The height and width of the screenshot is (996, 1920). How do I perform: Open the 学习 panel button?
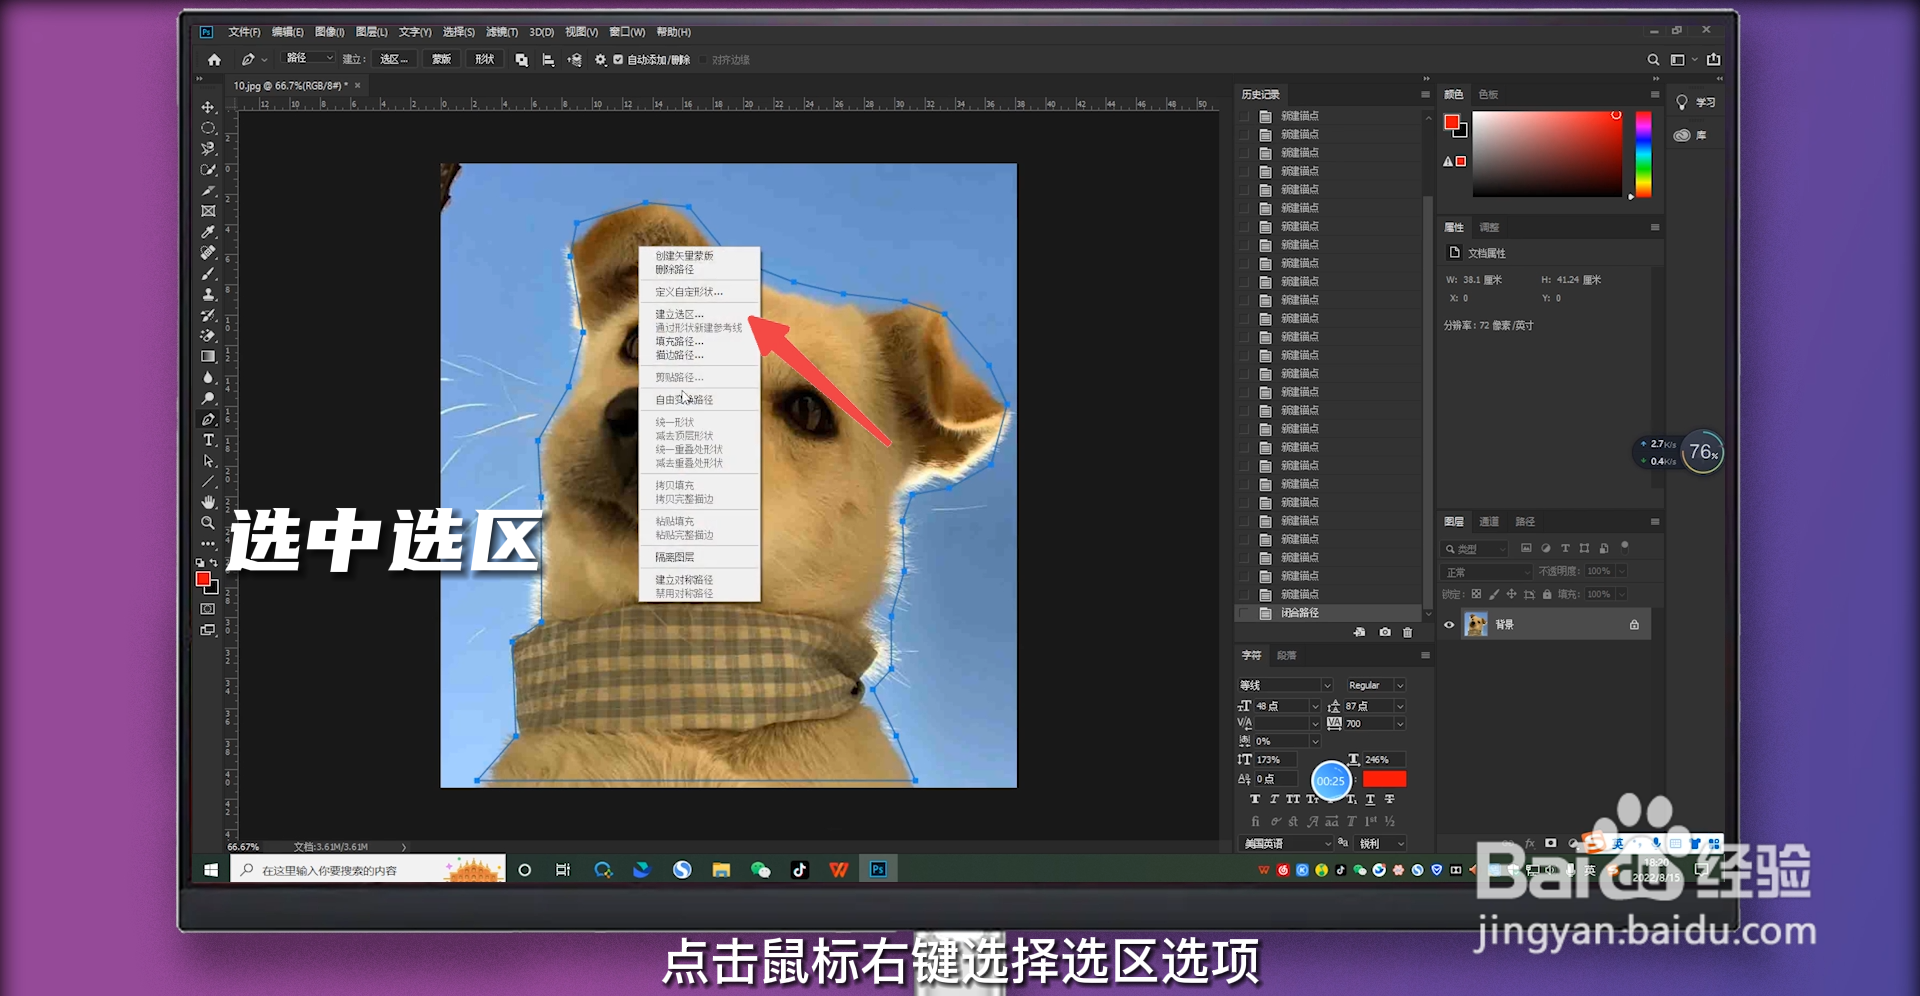[x=1696, y=102]
